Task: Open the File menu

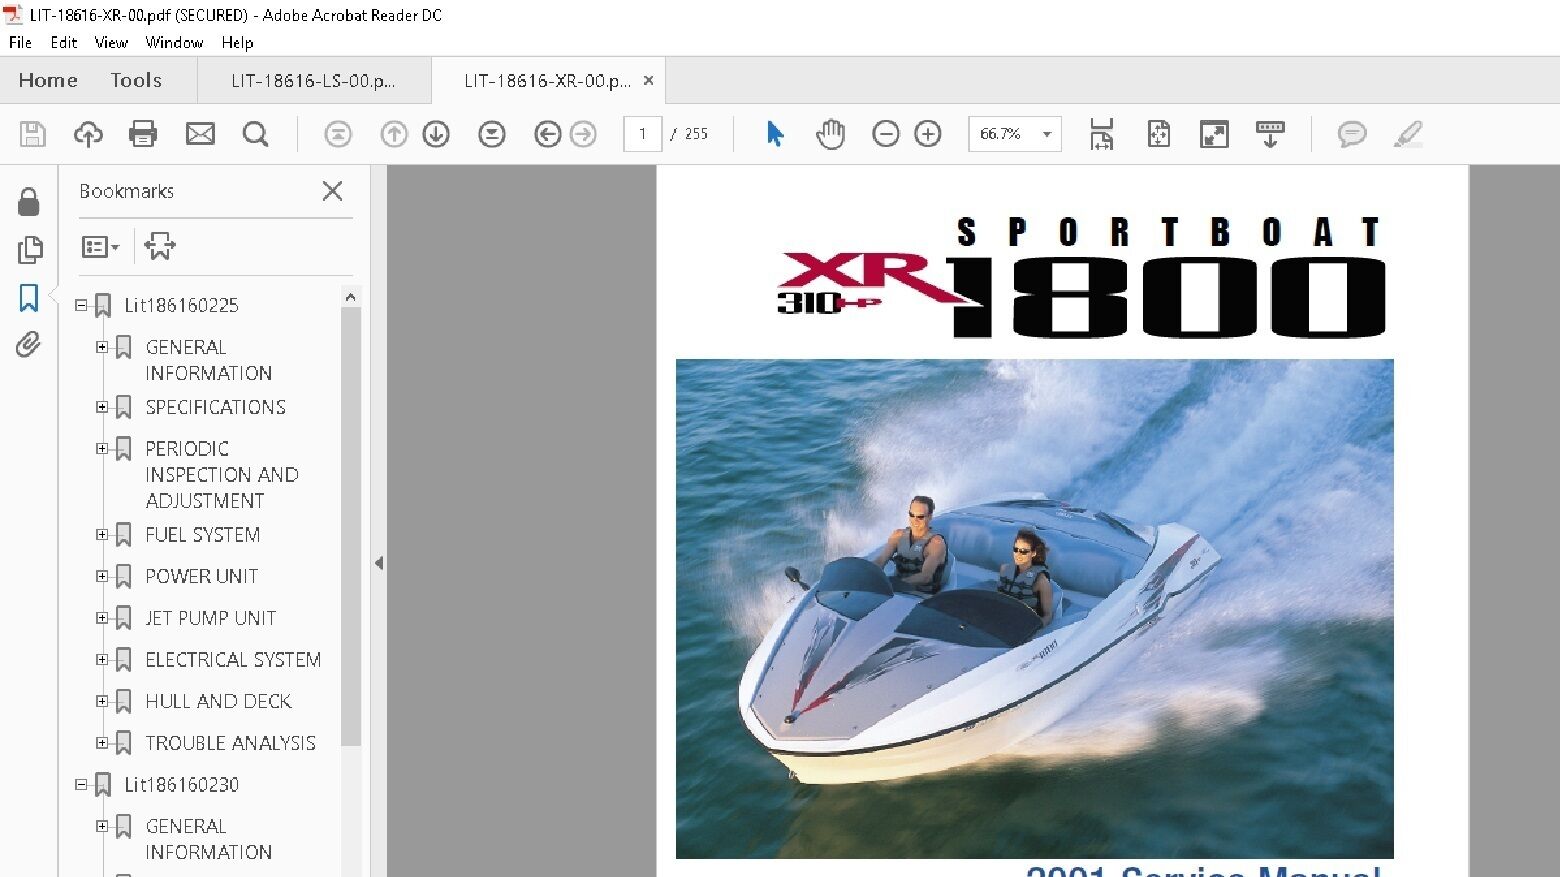Action: [x=20, y=42]
